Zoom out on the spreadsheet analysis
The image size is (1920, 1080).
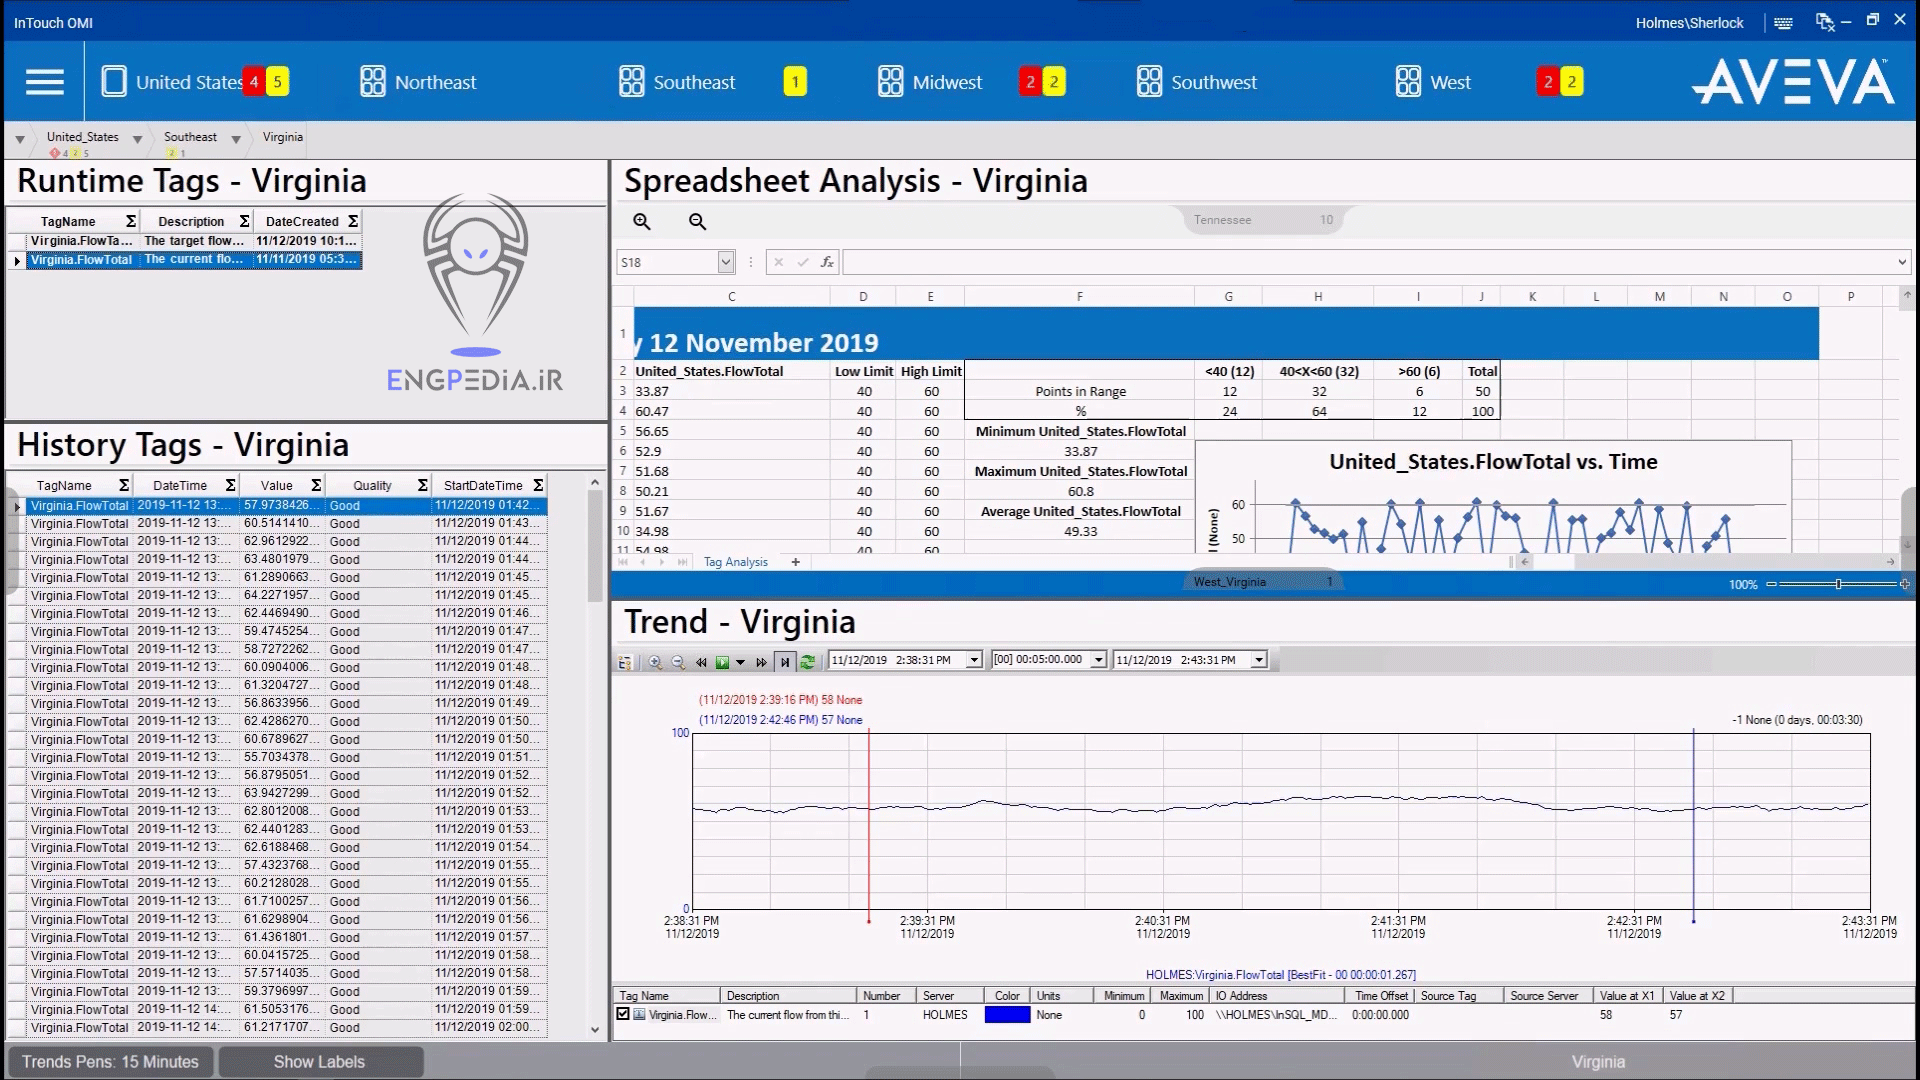pos(698,222)
